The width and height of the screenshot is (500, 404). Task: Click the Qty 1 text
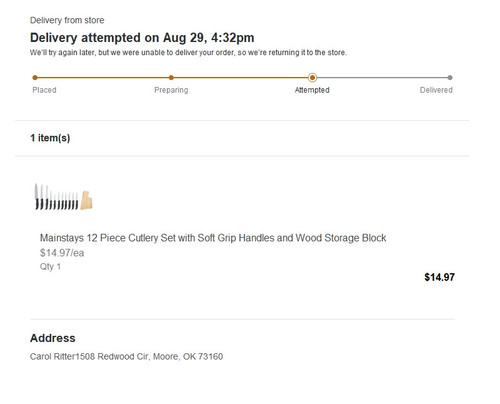(50, 267)
